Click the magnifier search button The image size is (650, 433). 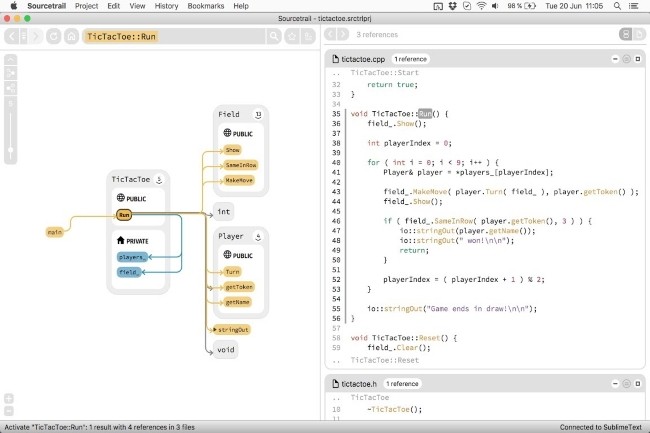coord(274,36)
